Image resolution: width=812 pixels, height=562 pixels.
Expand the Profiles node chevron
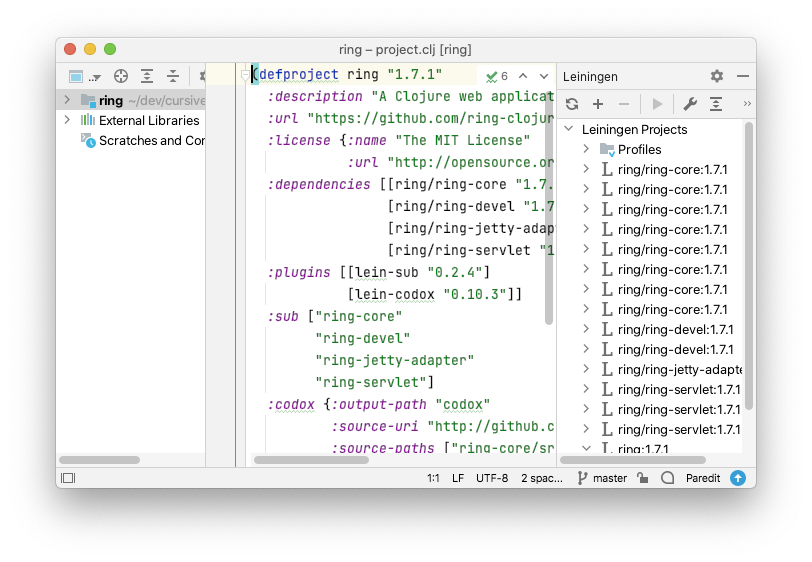point(586,149)
